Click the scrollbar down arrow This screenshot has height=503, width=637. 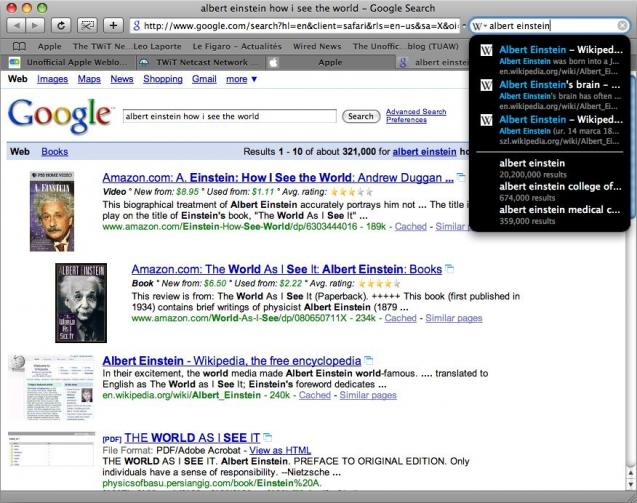630,484
